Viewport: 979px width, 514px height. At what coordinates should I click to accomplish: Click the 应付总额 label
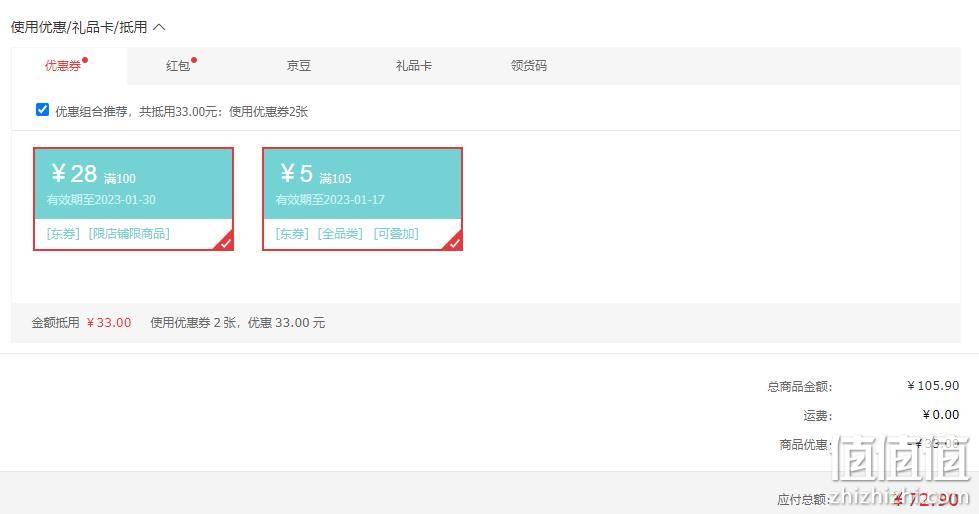pos(804,500)
